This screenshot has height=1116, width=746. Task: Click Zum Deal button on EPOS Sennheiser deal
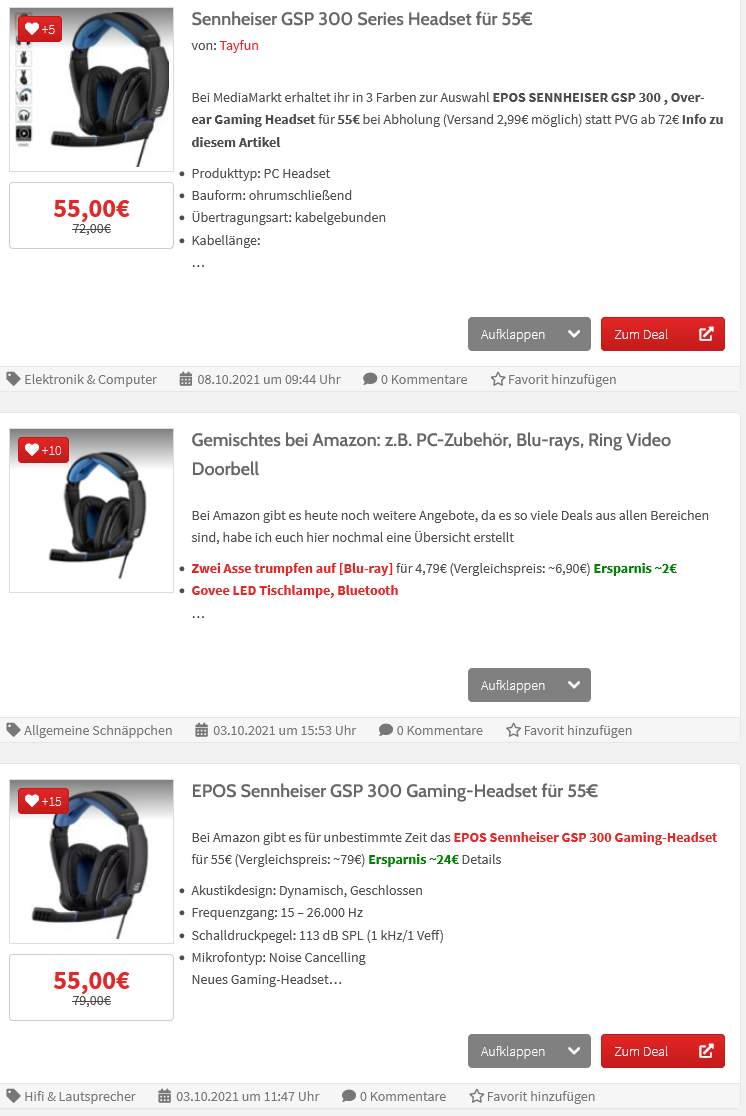662,1051
